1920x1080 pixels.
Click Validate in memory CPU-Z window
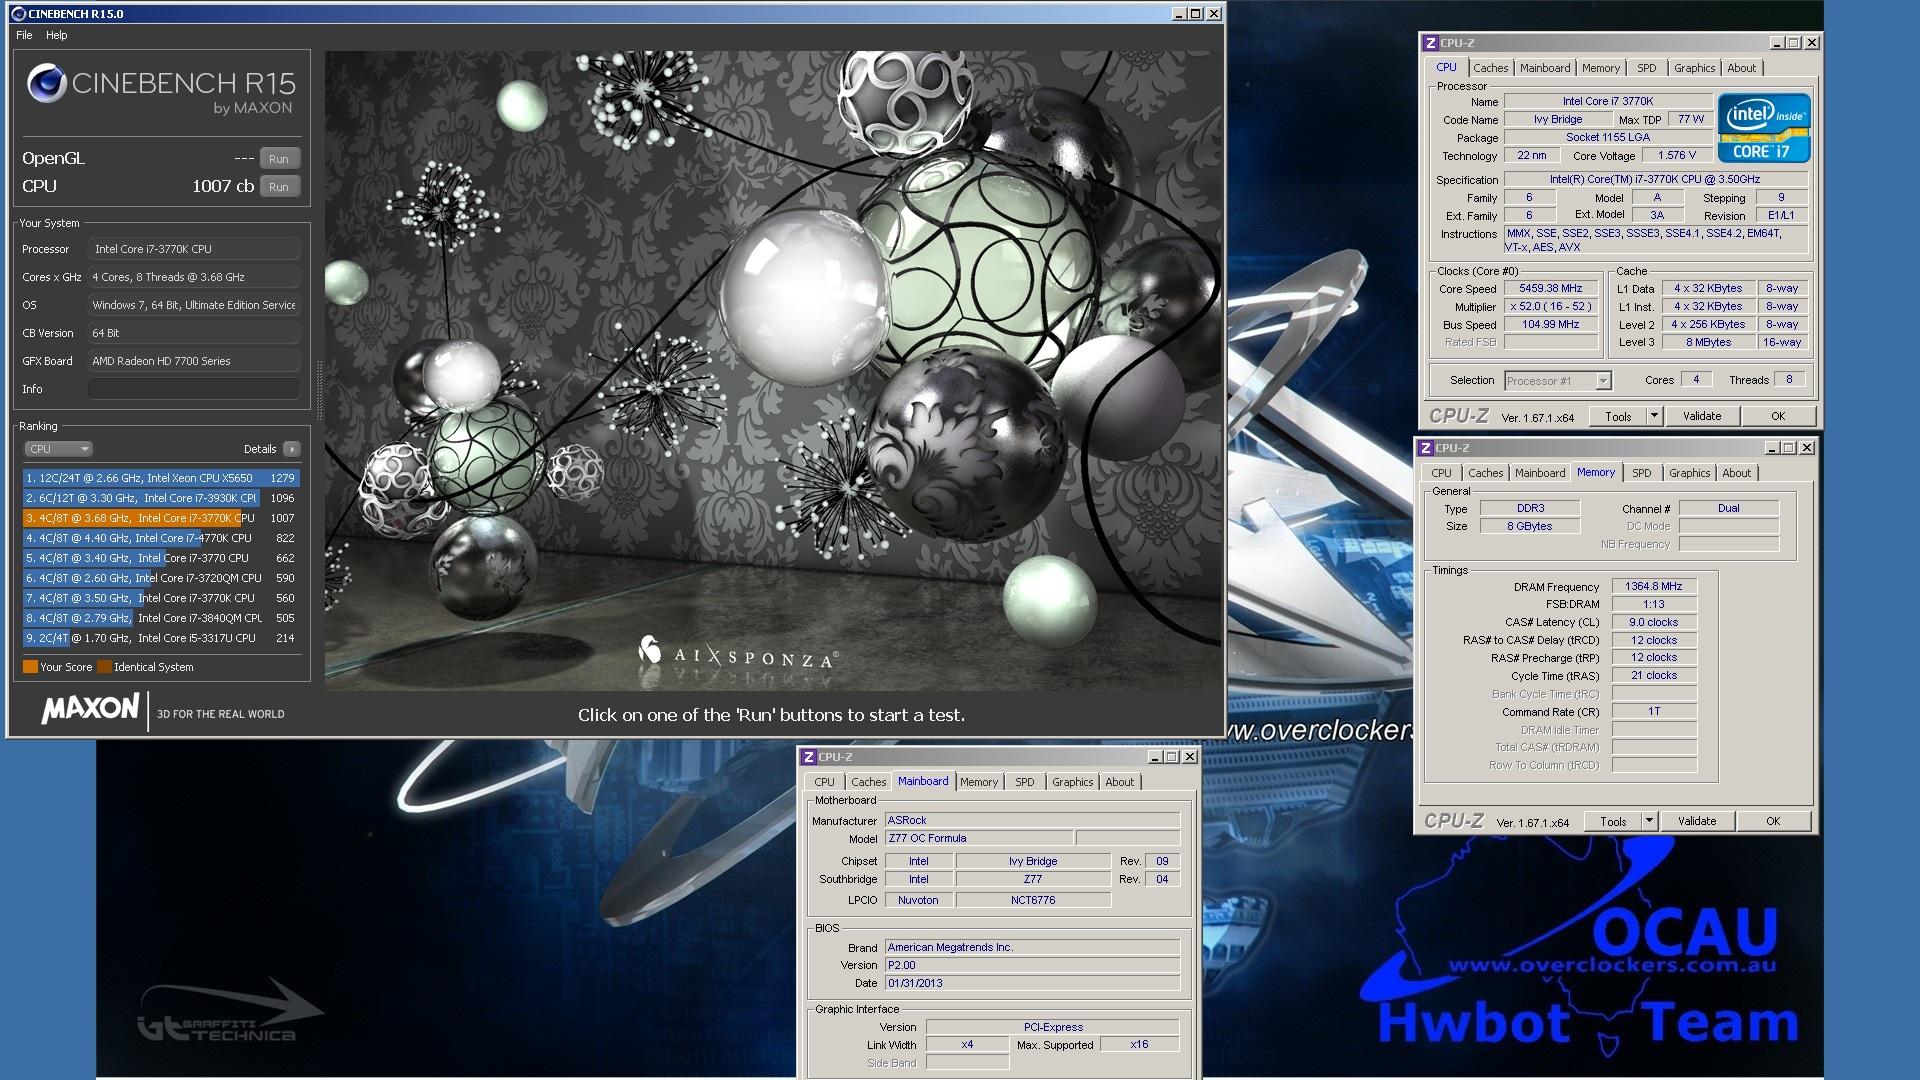tap(1697, 822)
